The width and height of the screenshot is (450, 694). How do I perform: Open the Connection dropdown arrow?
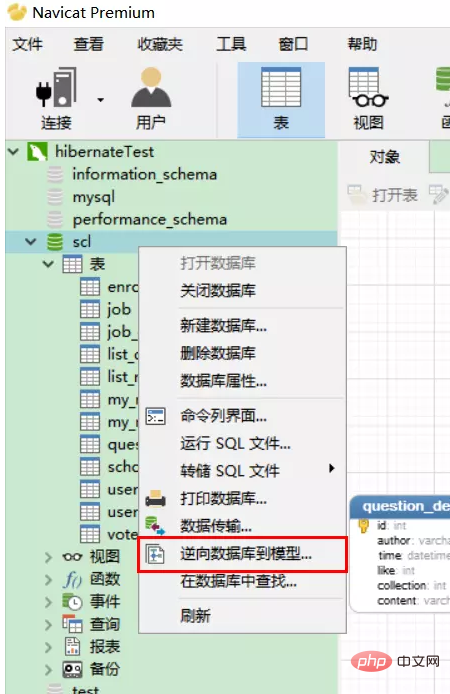tap(101, 100)
